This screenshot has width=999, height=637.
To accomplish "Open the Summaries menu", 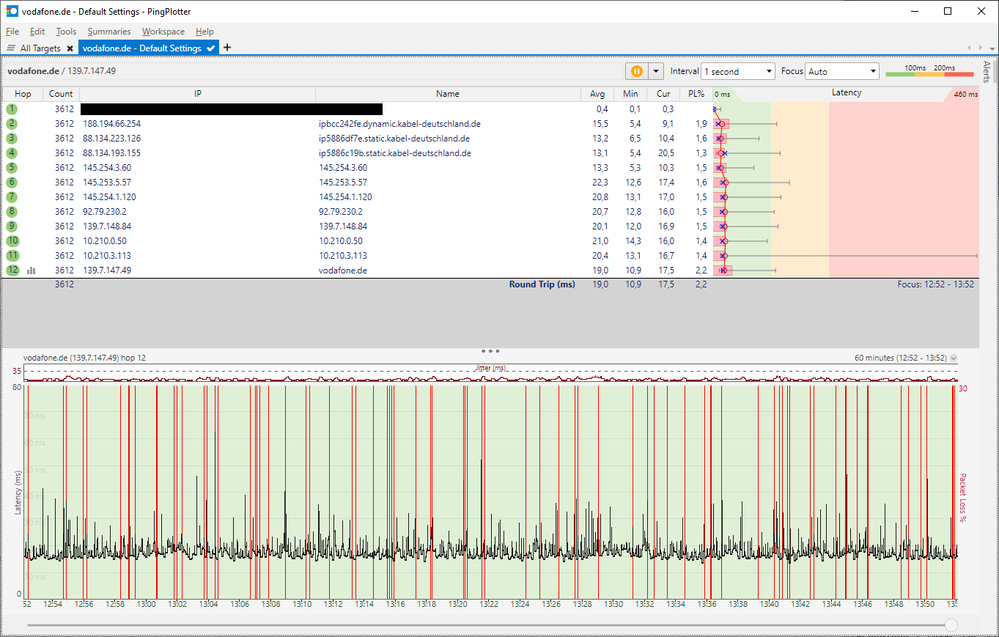I will pos(108,32).
